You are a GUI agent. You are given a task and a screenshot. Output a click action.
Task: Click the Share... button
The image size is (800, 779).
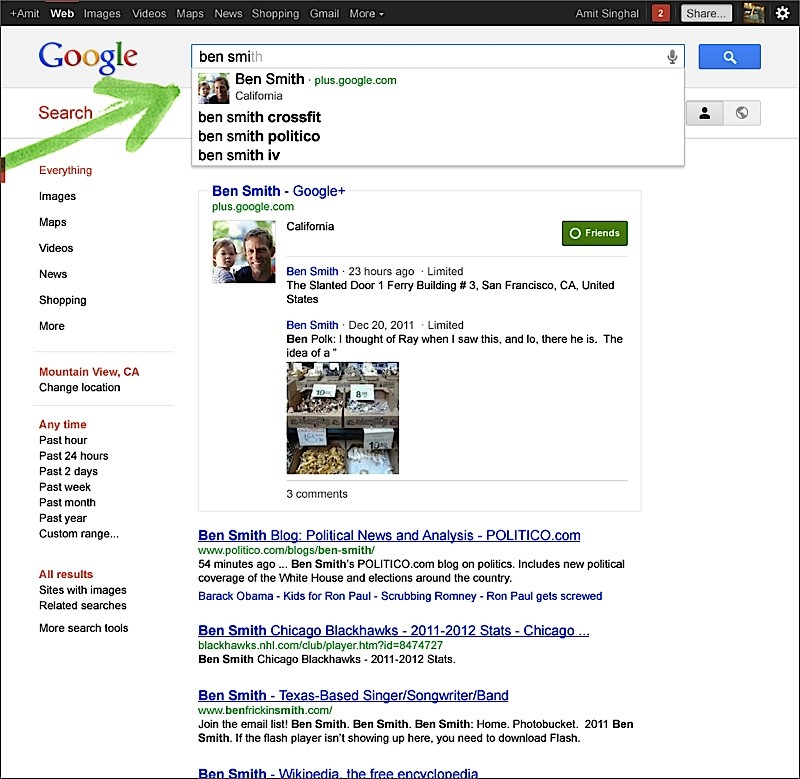[706, 14]
